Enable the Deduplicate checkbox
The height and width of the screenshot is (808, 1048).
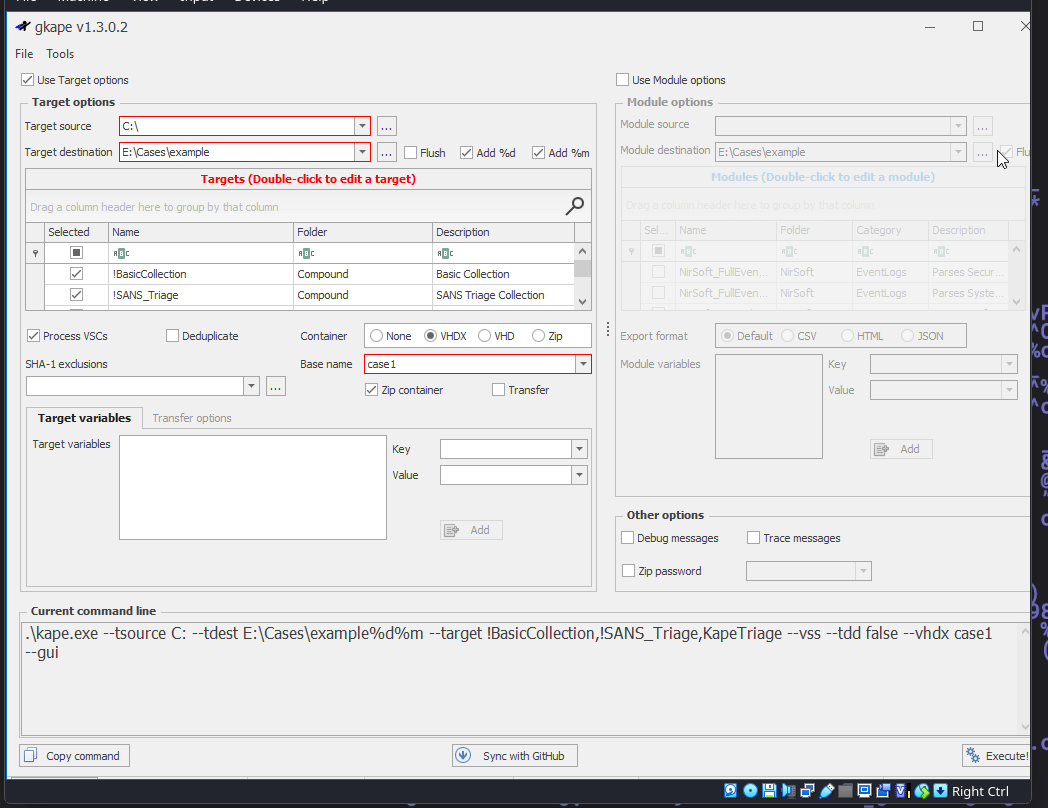[x=172, y=336]
